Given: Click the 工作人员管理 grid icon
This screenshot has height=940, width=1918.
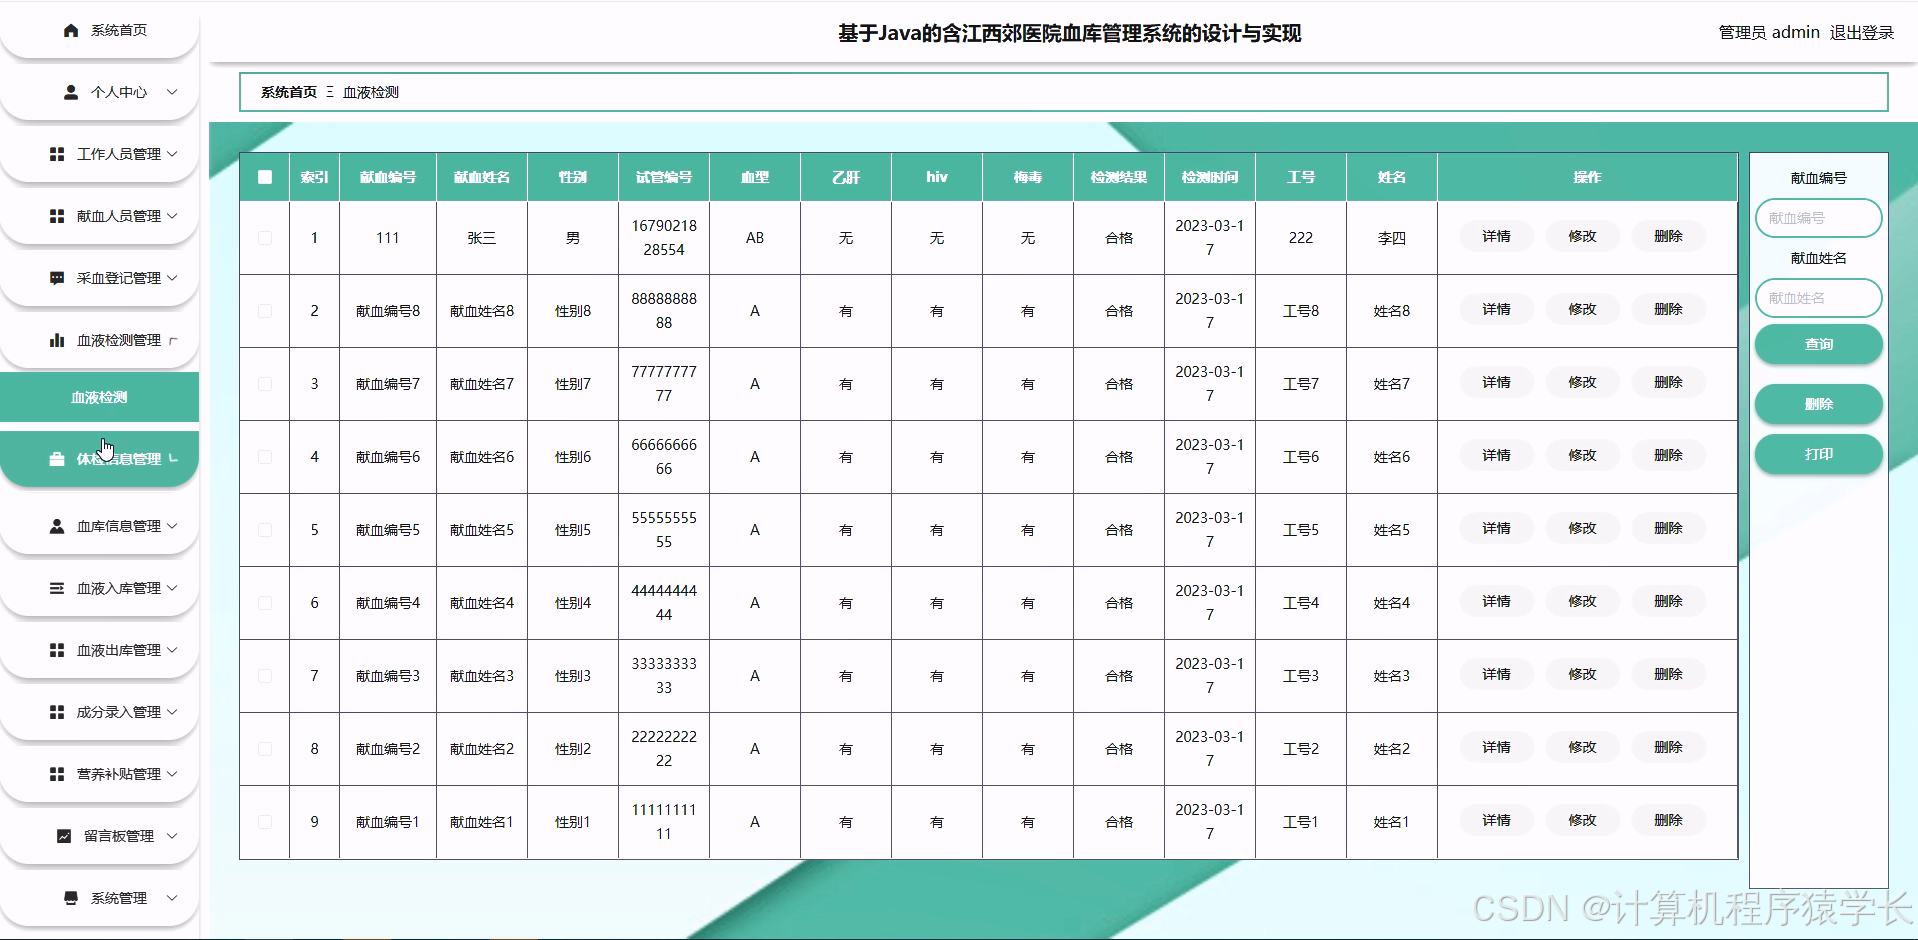Looking at the screenshot, I should click(x=56, y=154).
